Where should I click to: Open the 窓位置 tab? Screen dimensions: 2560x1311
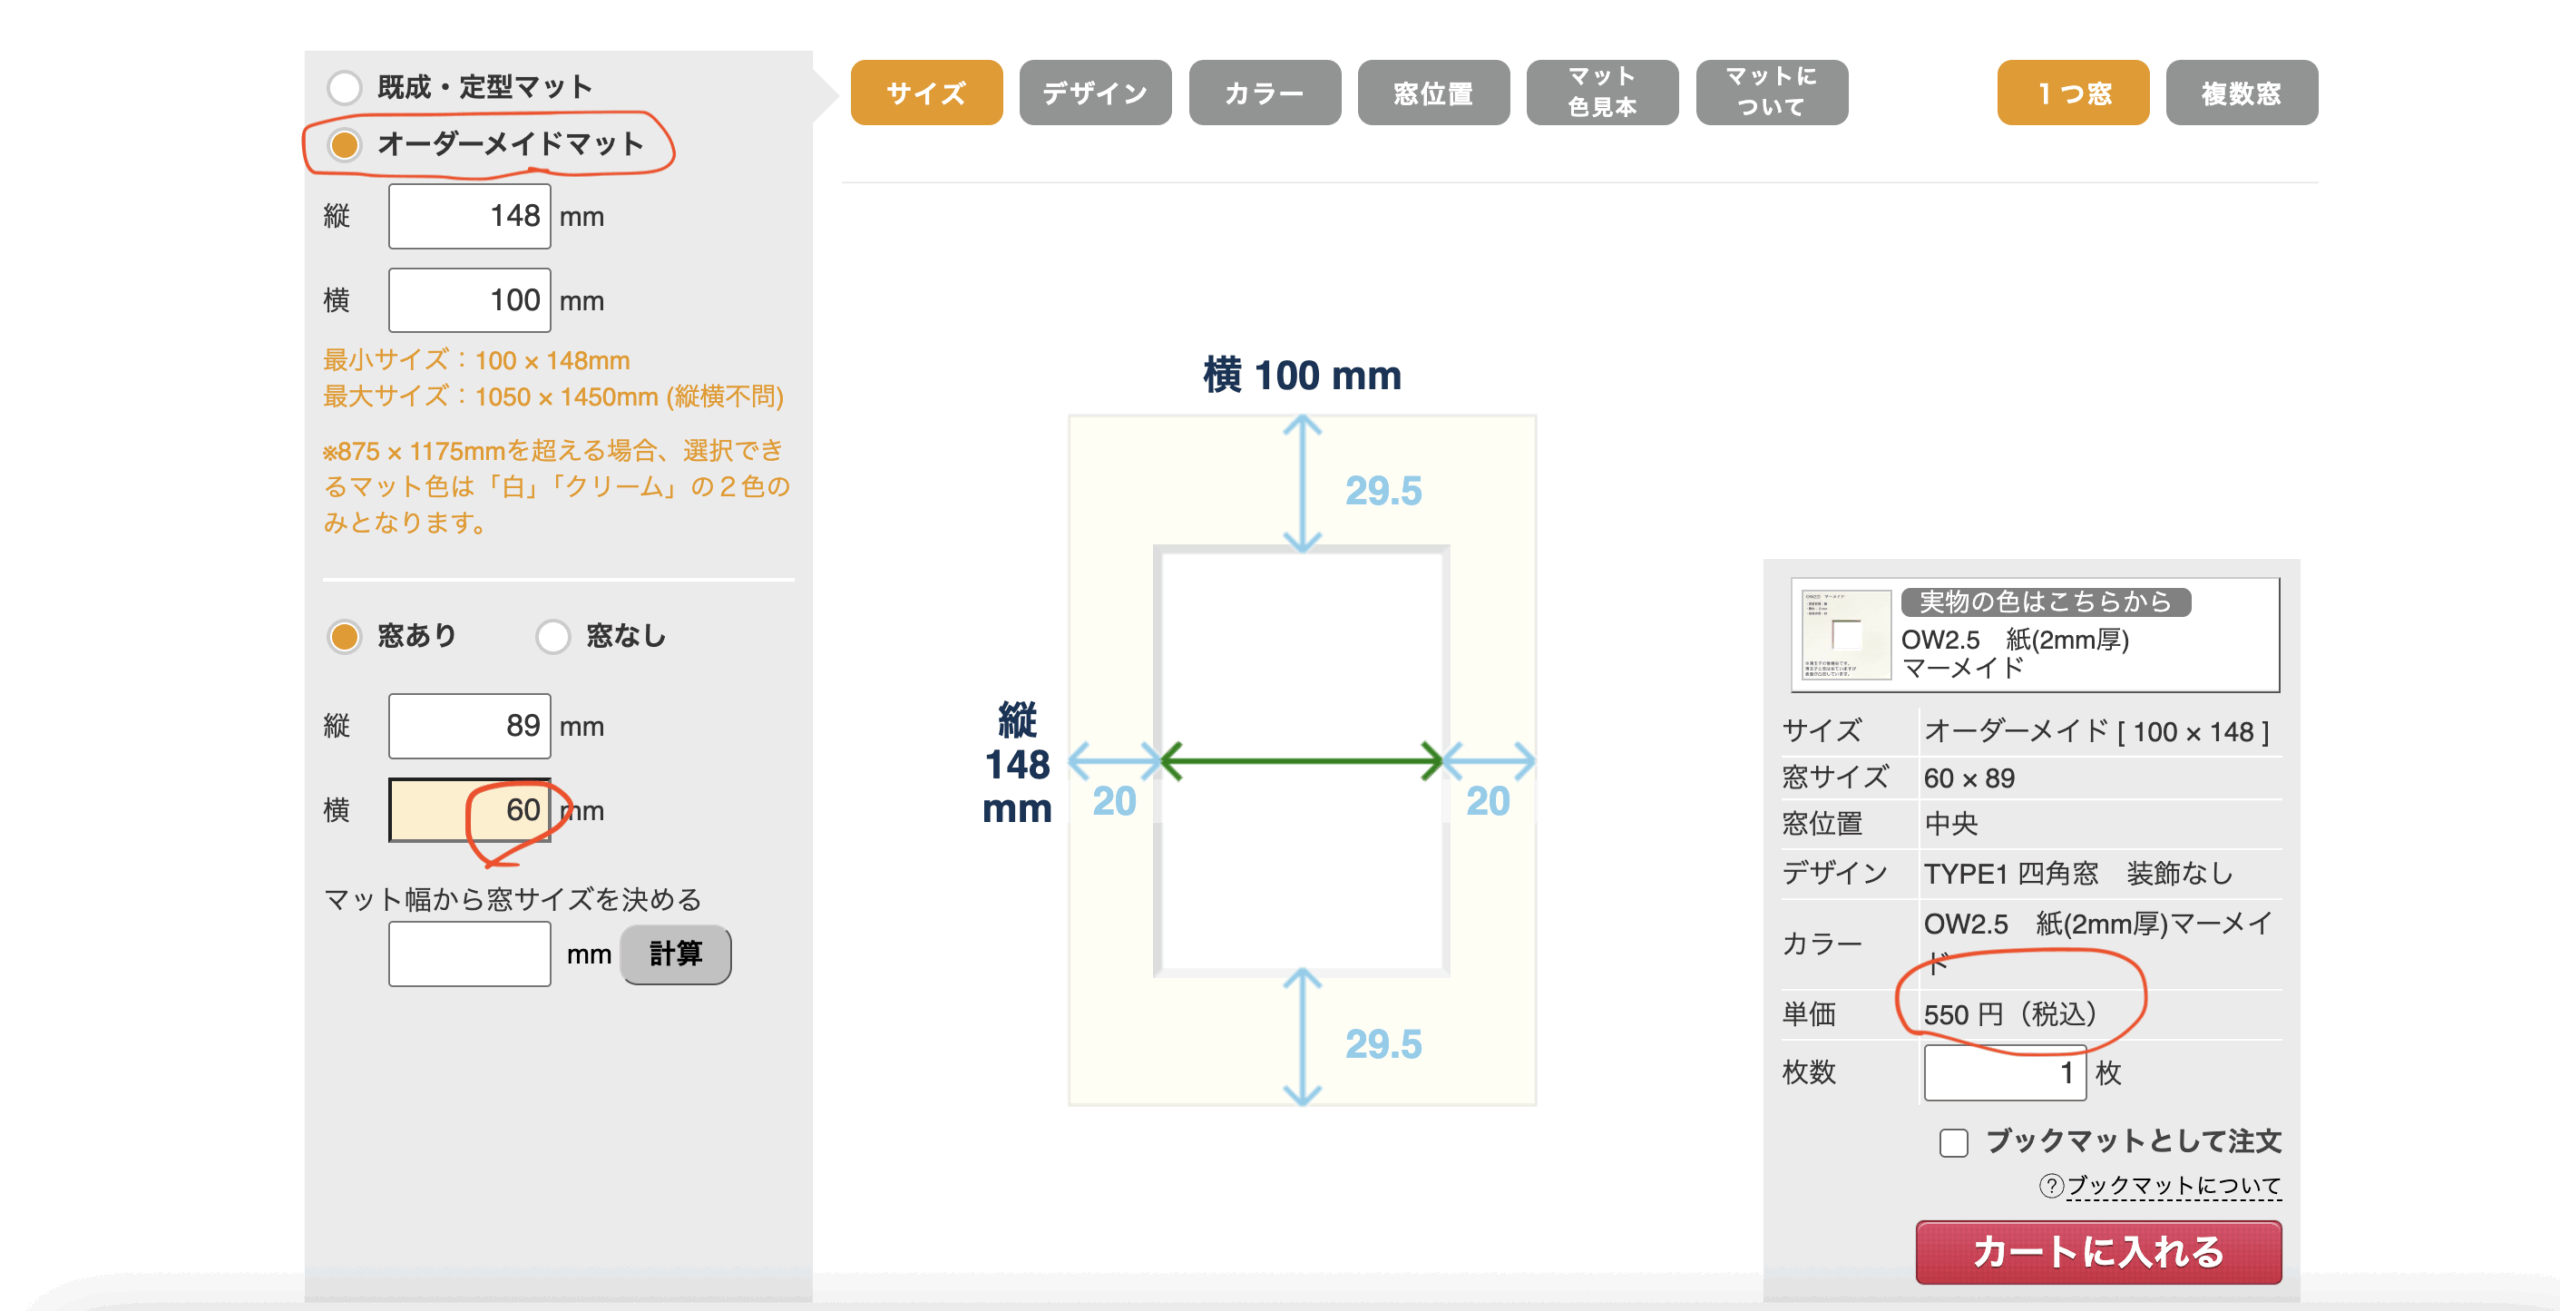tap(1433, 93)
